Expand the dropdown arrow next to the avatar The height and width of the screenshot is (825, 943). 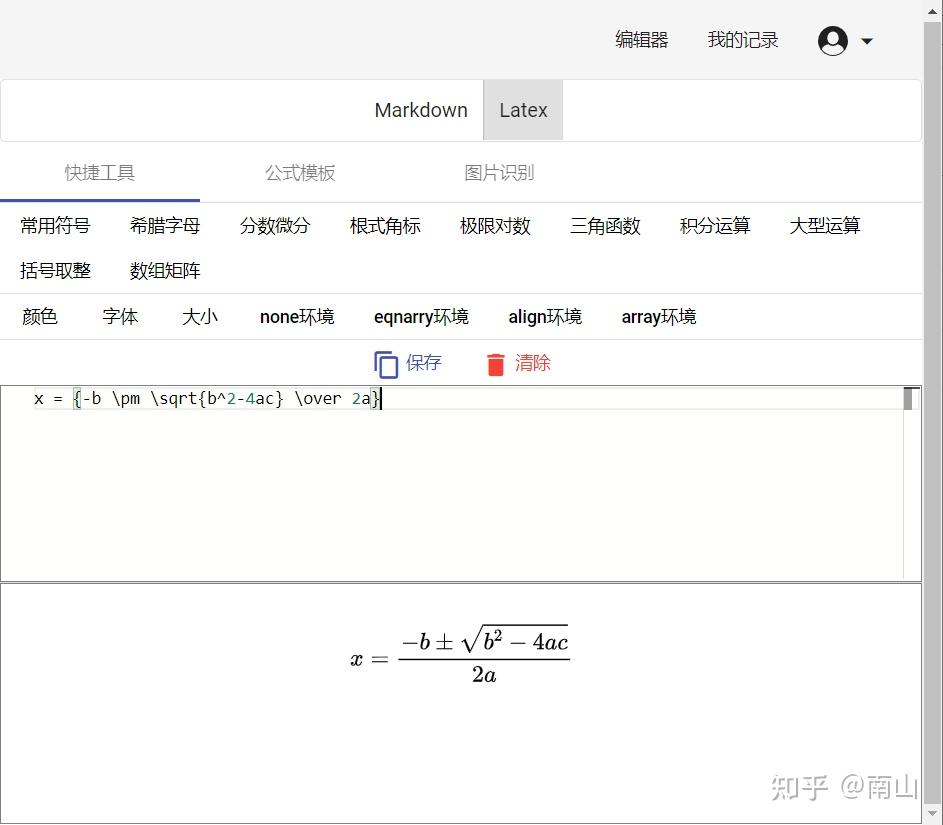click(x=866, y=42)
